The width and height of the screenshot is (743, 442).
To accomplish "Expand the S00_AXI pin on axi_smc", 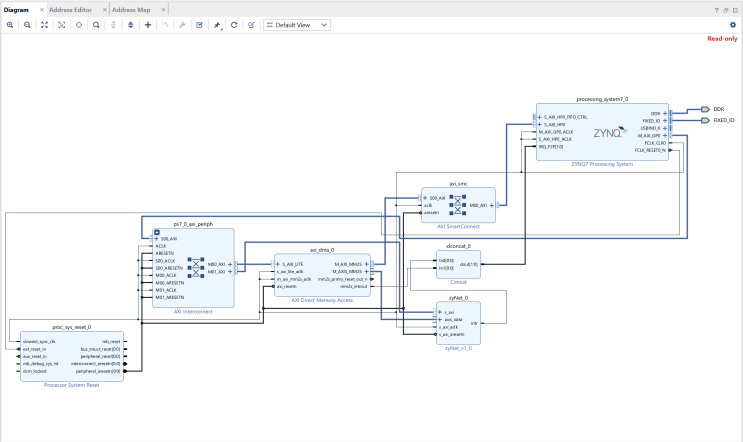I will click(x=425, y=198).
